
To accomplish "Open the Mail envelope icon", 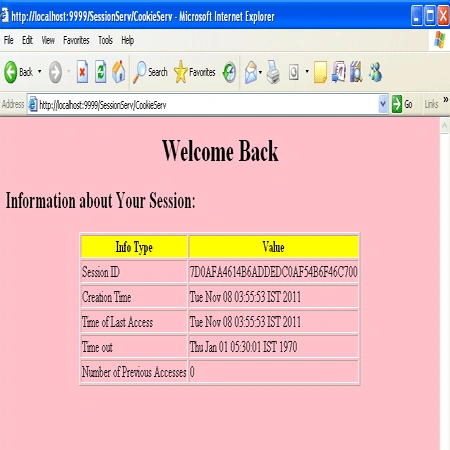I will [251, 72].
